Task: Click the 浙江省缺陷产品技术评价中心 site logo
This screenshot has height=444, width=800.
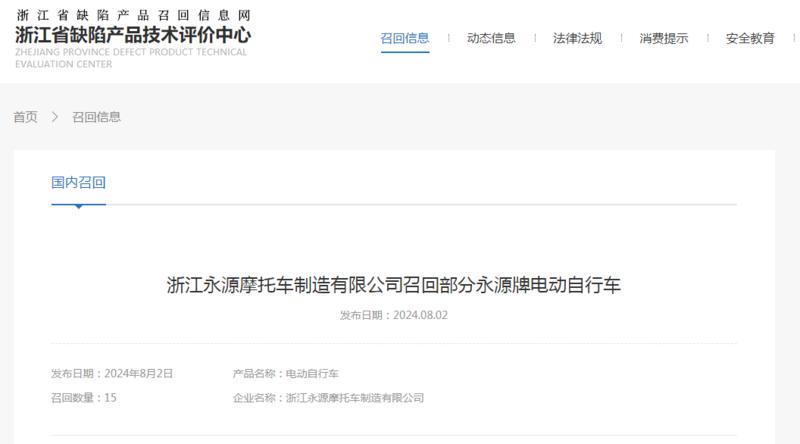Action: 133,35
